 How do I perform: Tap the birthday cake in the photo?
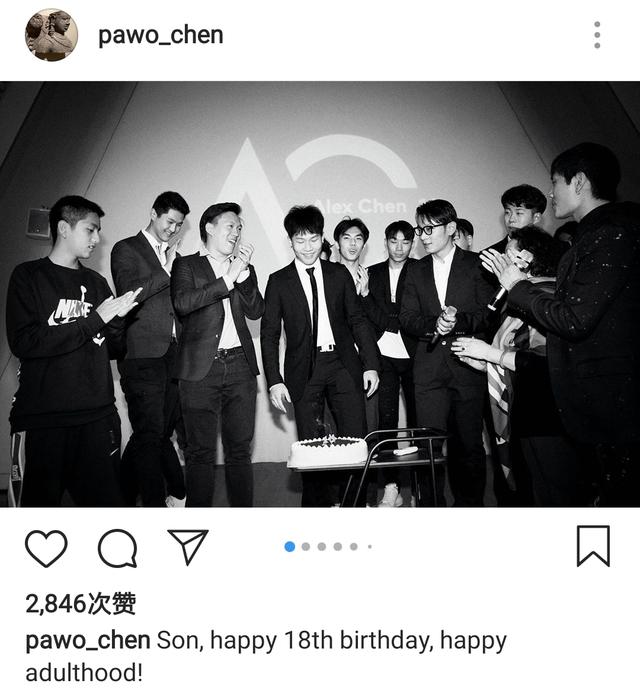click(328, 451)
